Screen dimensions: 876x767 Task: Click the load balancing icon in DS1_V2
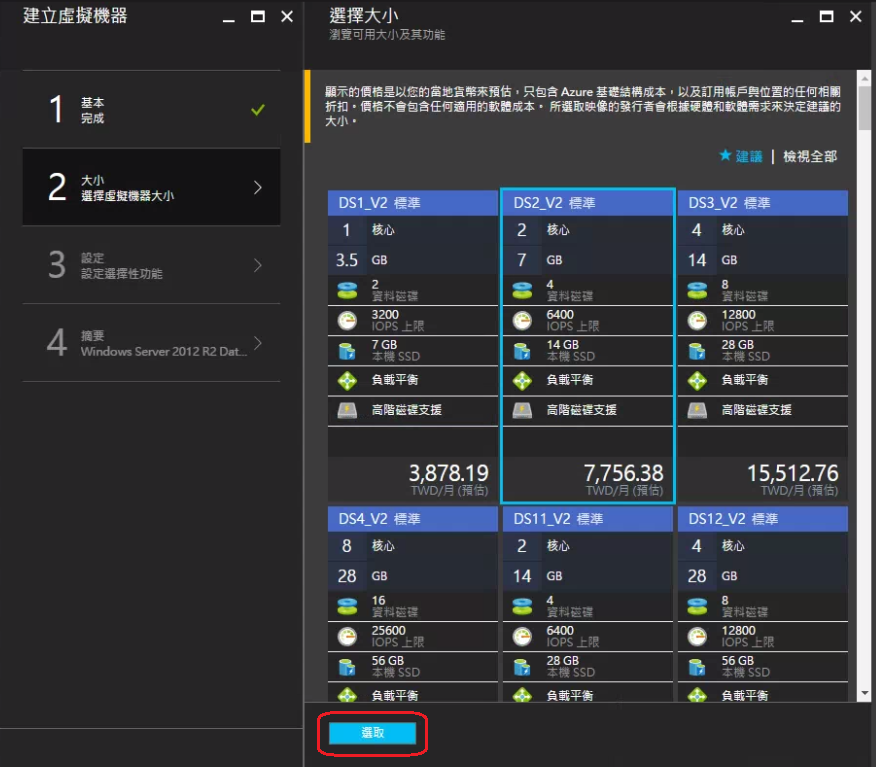(x=347, y=381)
